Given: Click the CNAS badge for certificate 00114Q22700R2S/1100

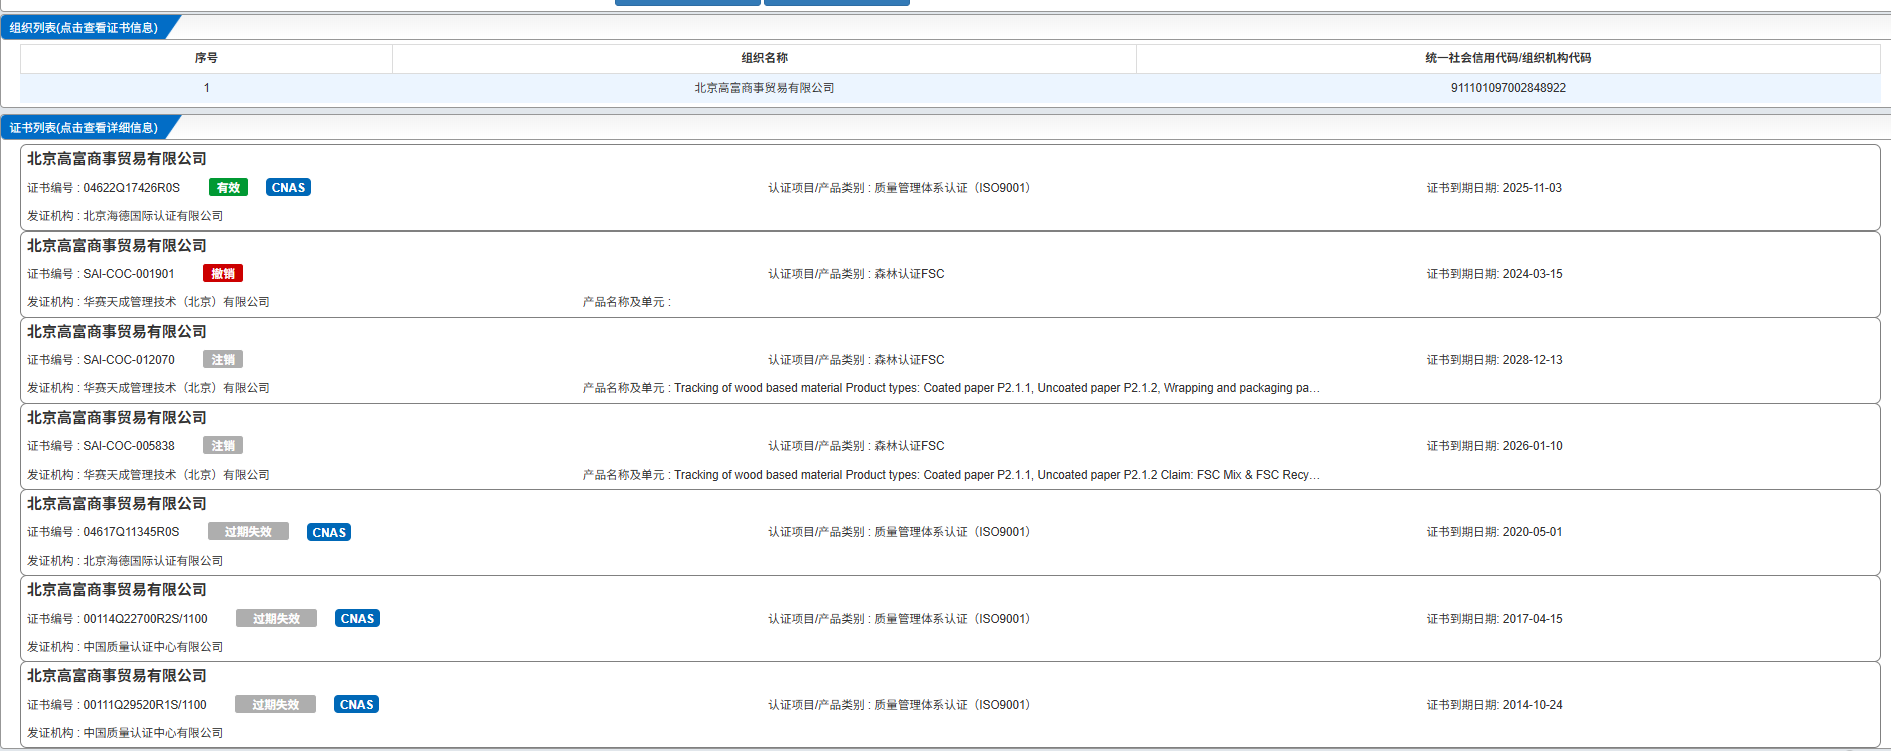Looking at the screenshot, I should point(357,618).
